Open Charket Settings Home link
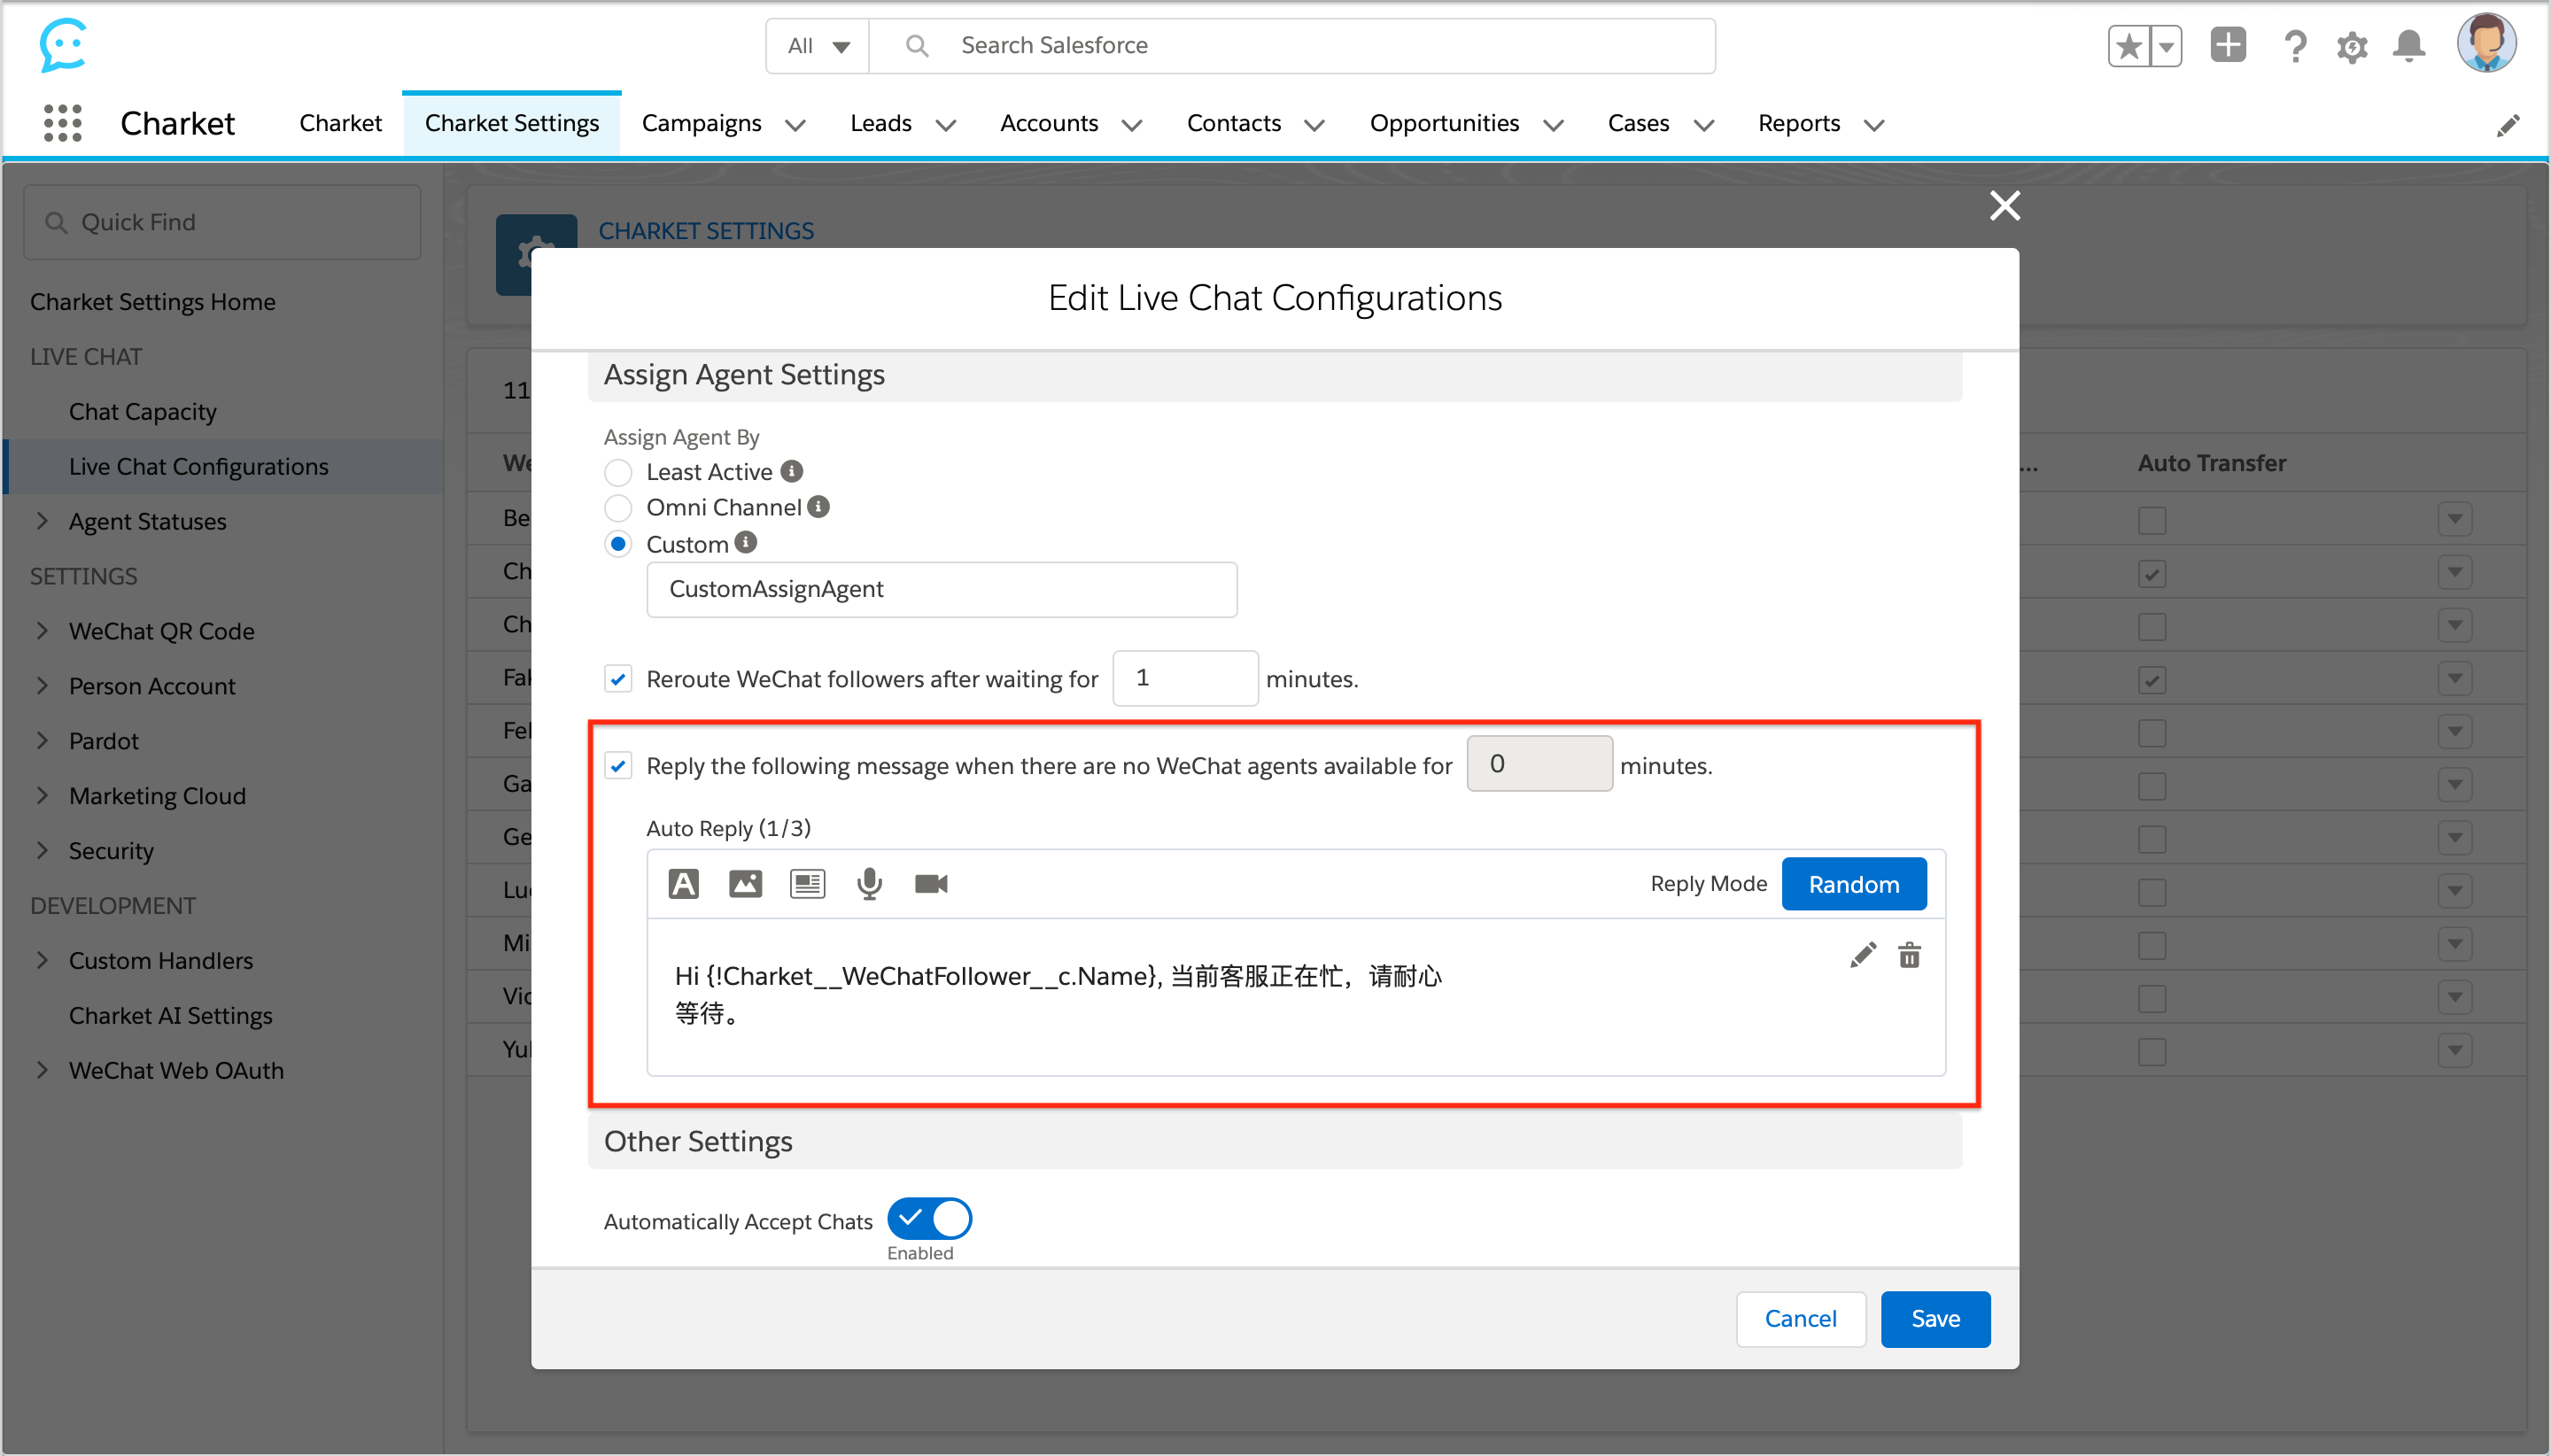2551x1456 pixels. click(153, 302)
